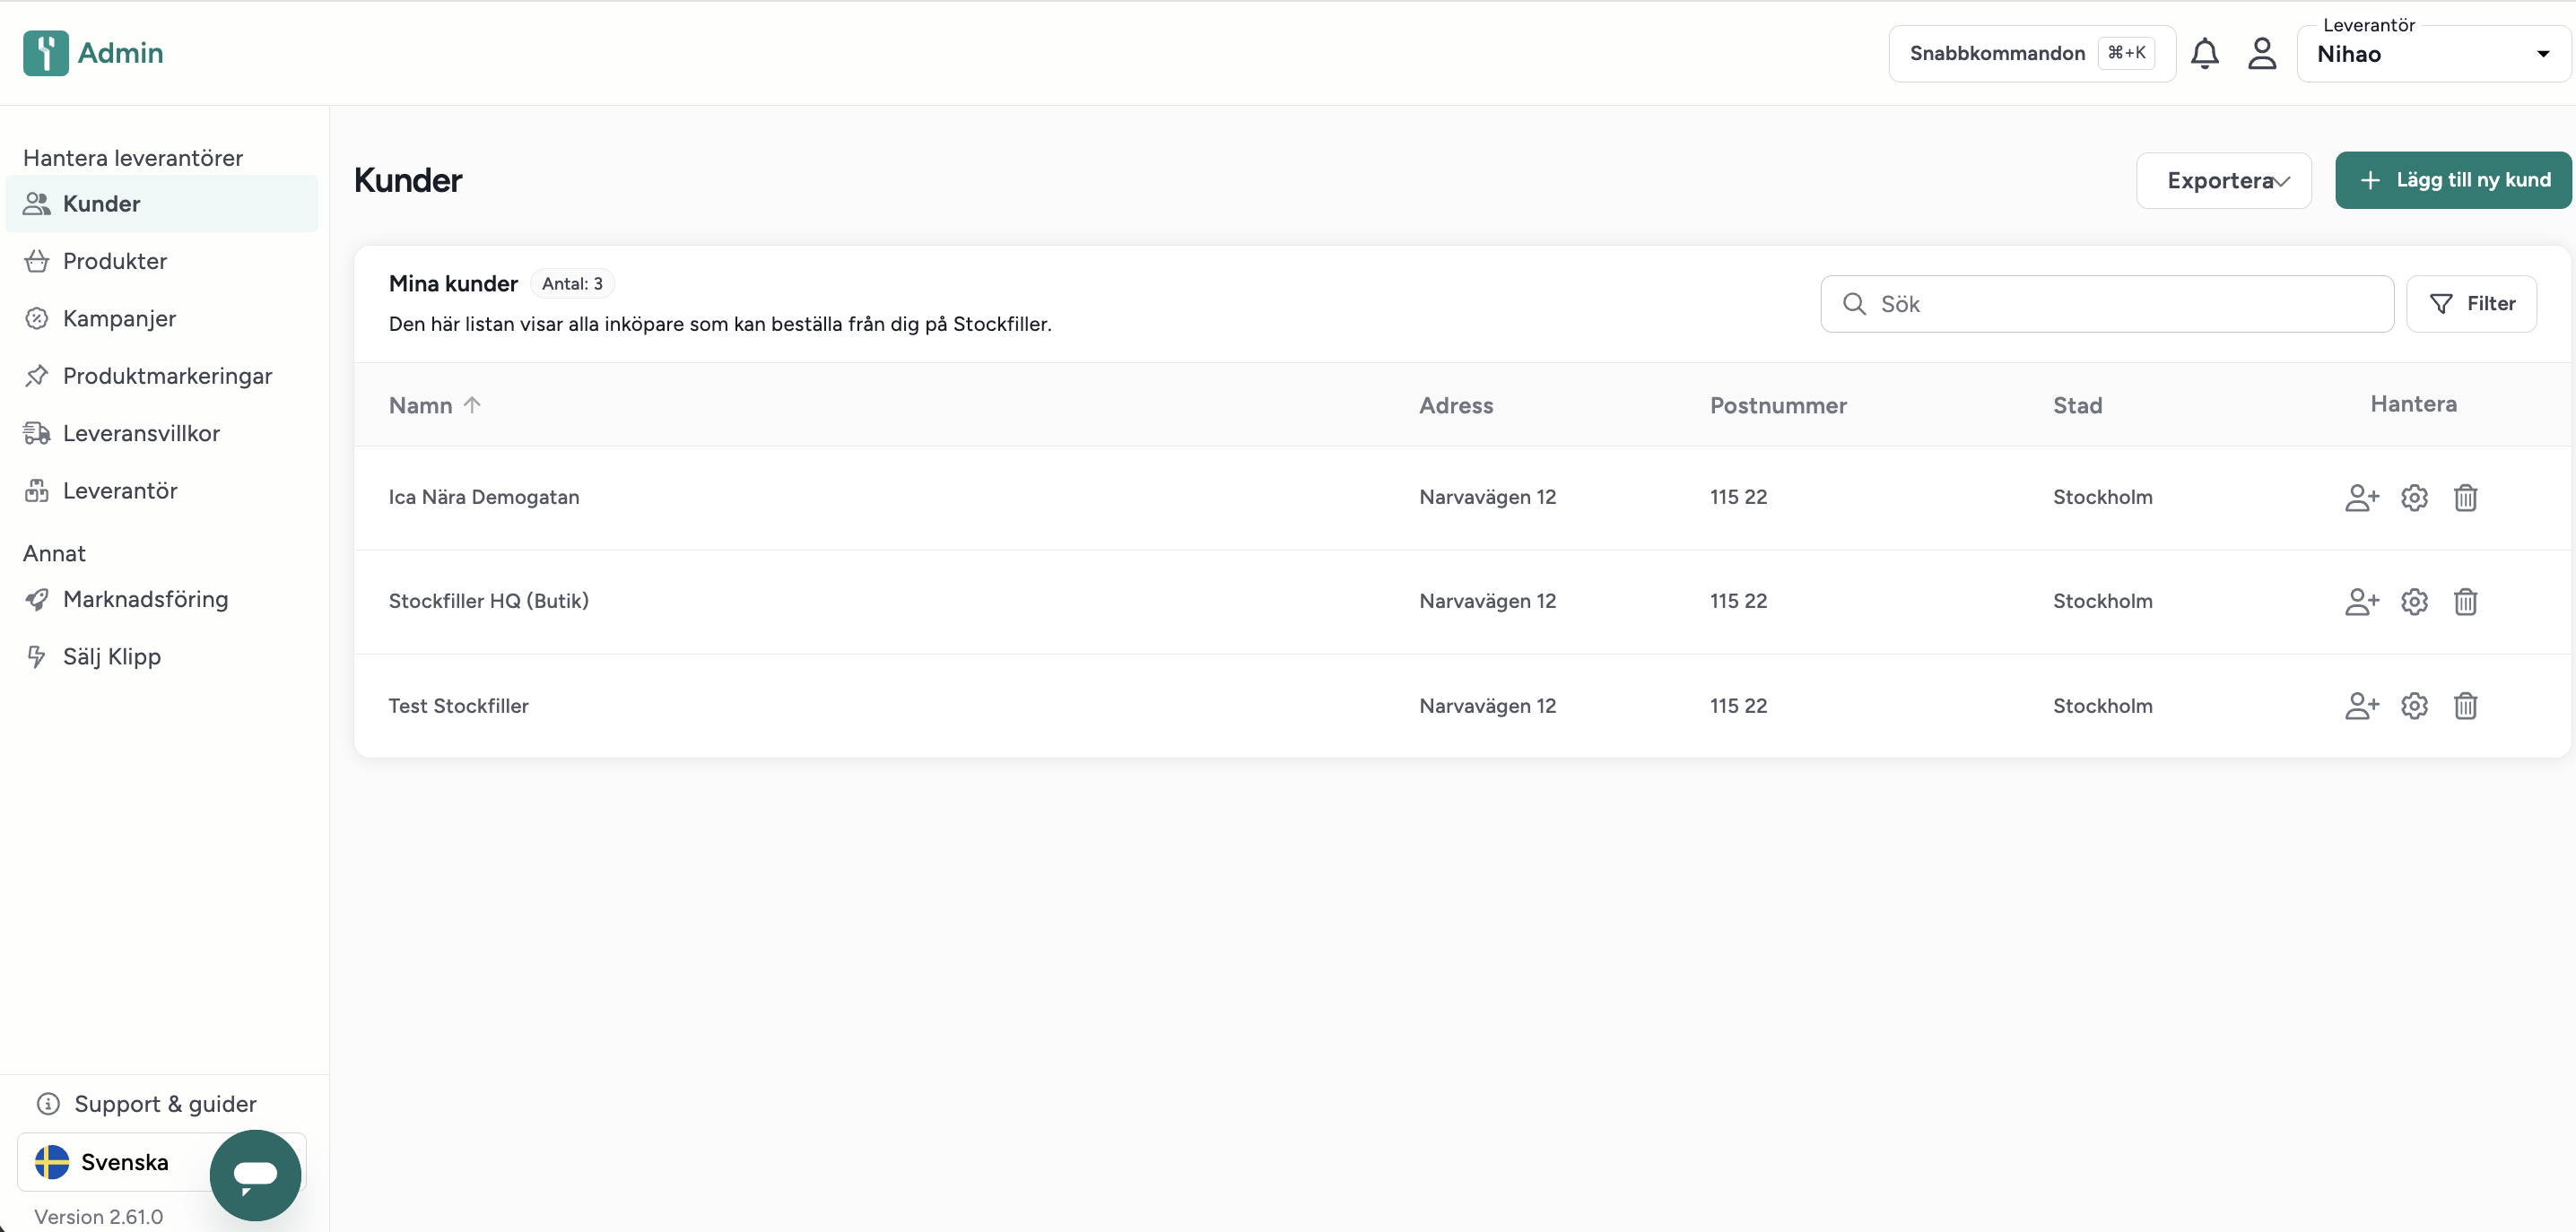Sort by Namn ascending arrow
The width and height of the screenshot is (2576, 1232).
[x=472, y=405]
